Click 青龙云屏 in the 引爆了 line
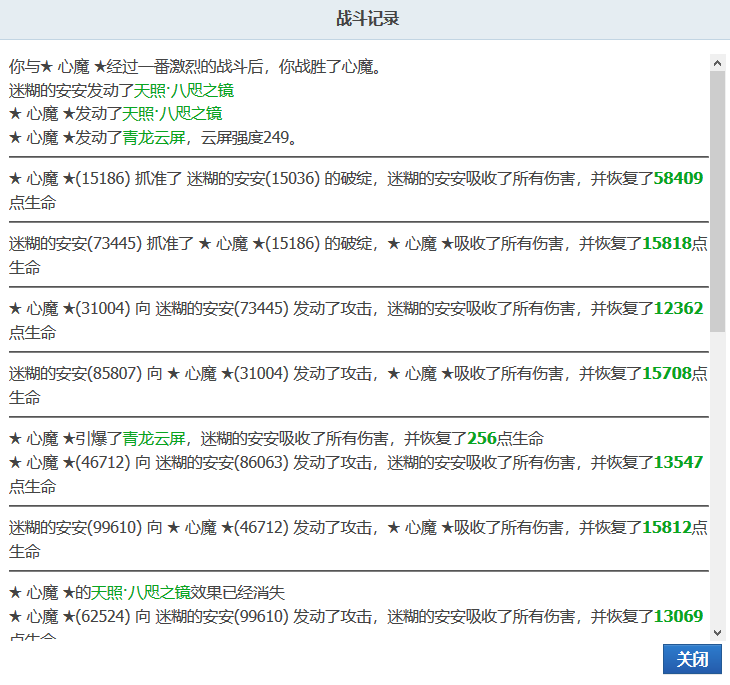The image size is (730, 685). click(x=154, y=438)
